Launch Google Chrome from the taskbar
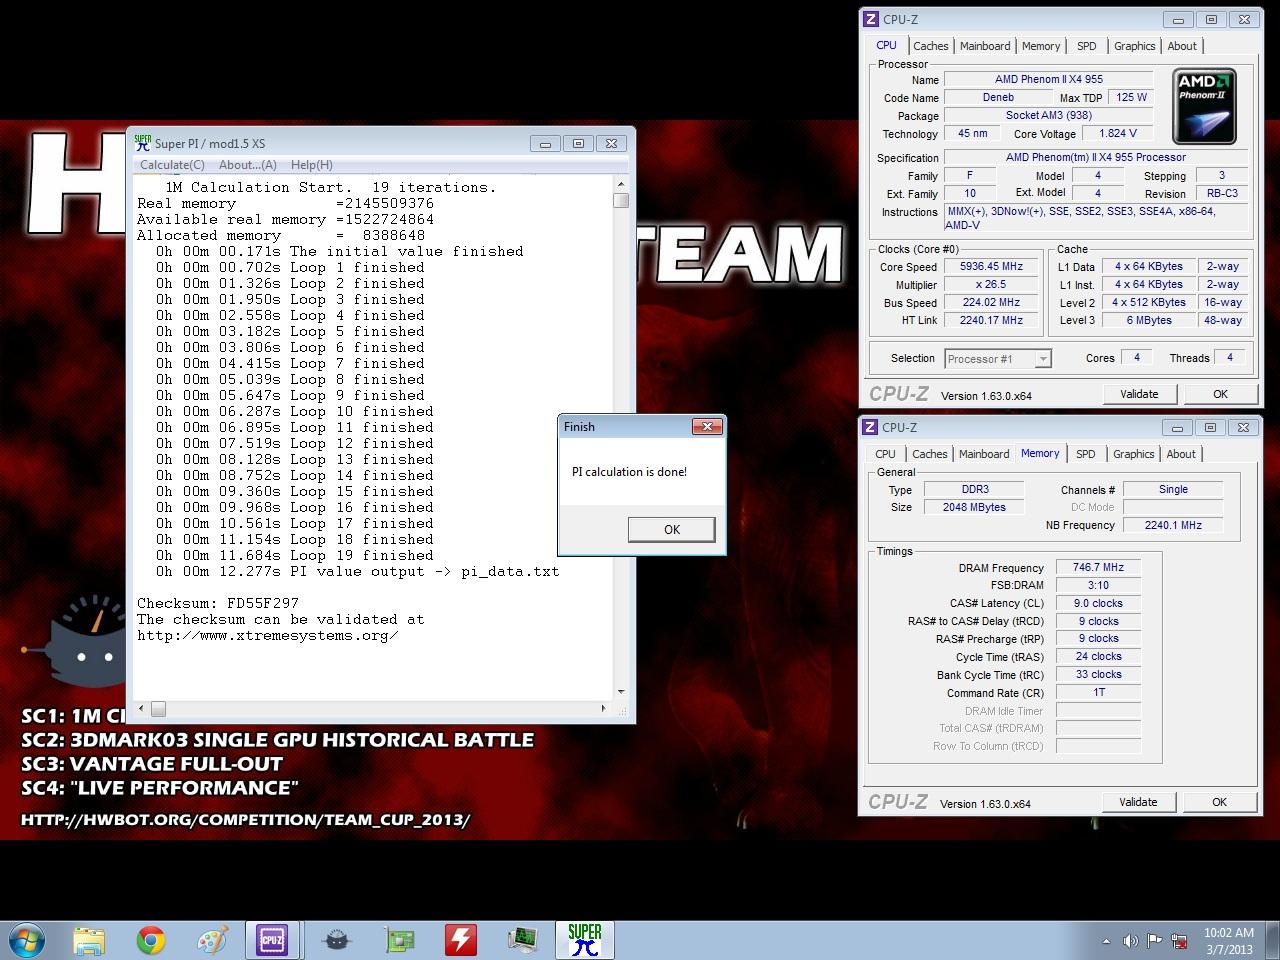 (x=151, y=940)
